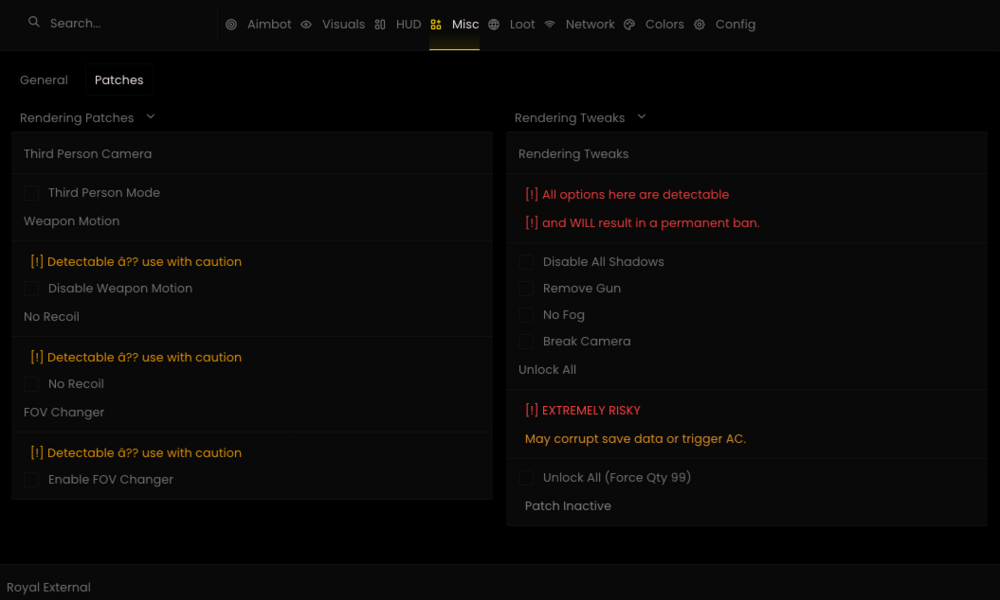Click 'May corrupt save data' warning text
The height and width of the screenshot is (600, 1000).
[635, 439]
